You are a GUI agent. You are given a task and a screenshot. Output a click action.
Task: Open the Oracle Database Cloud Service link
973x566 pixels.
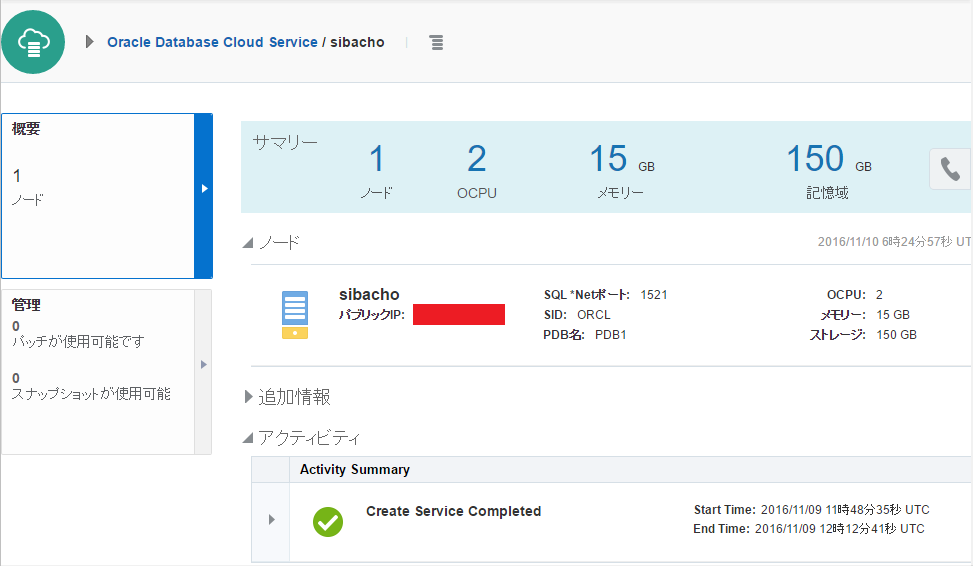pyautogui.click(x=212, y=43)
